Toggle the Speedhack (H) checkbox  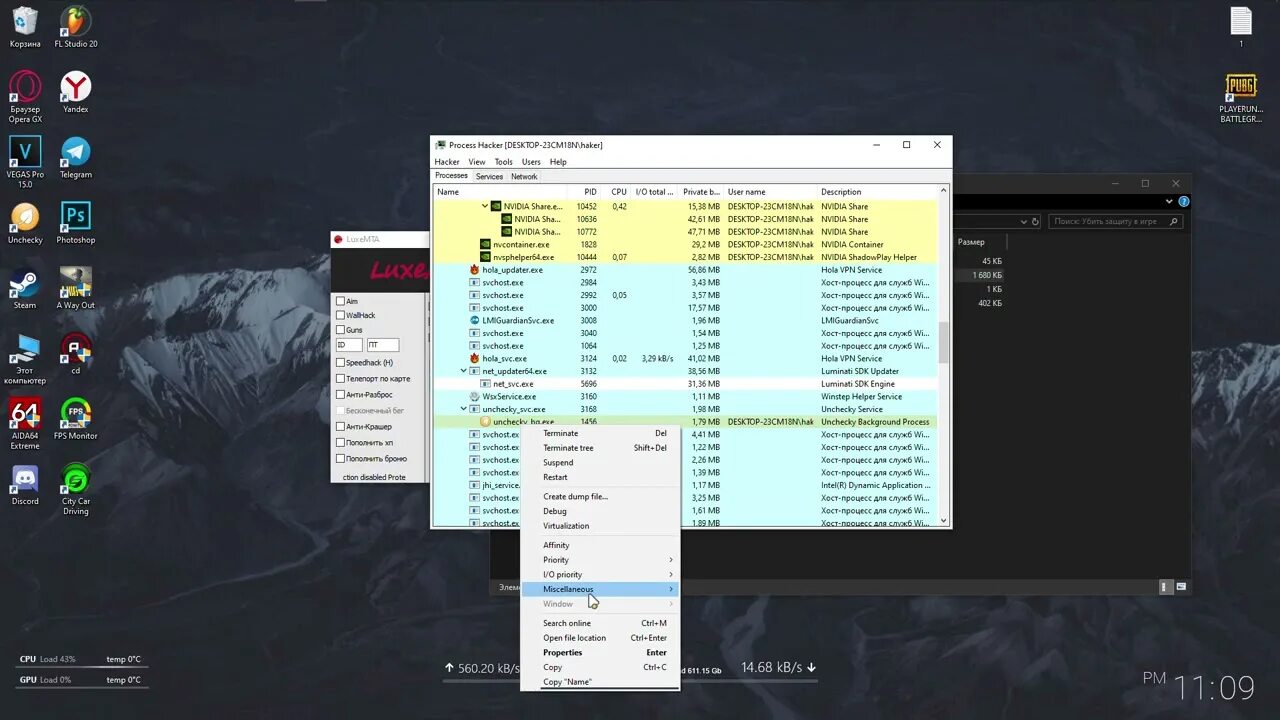(340, 363)
